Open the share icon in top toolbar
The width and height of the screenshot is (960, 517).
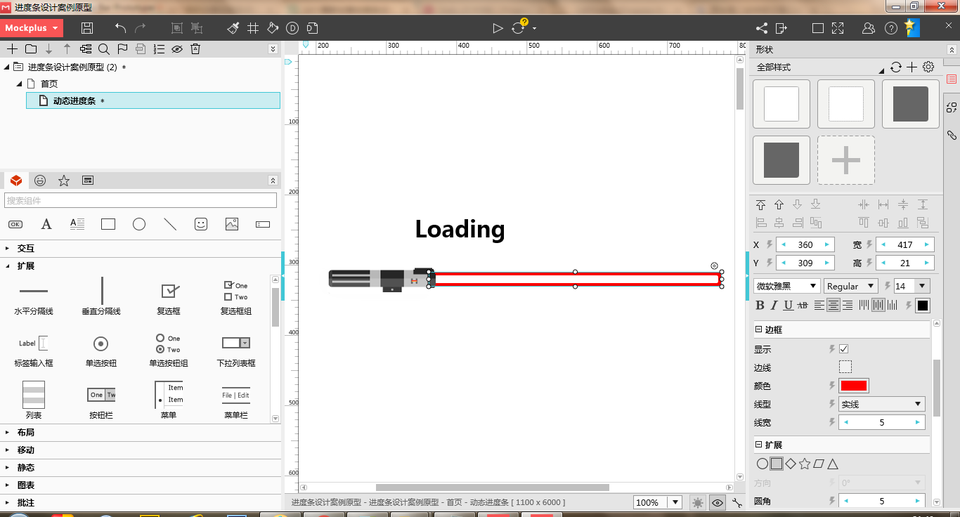click(762, 28)
